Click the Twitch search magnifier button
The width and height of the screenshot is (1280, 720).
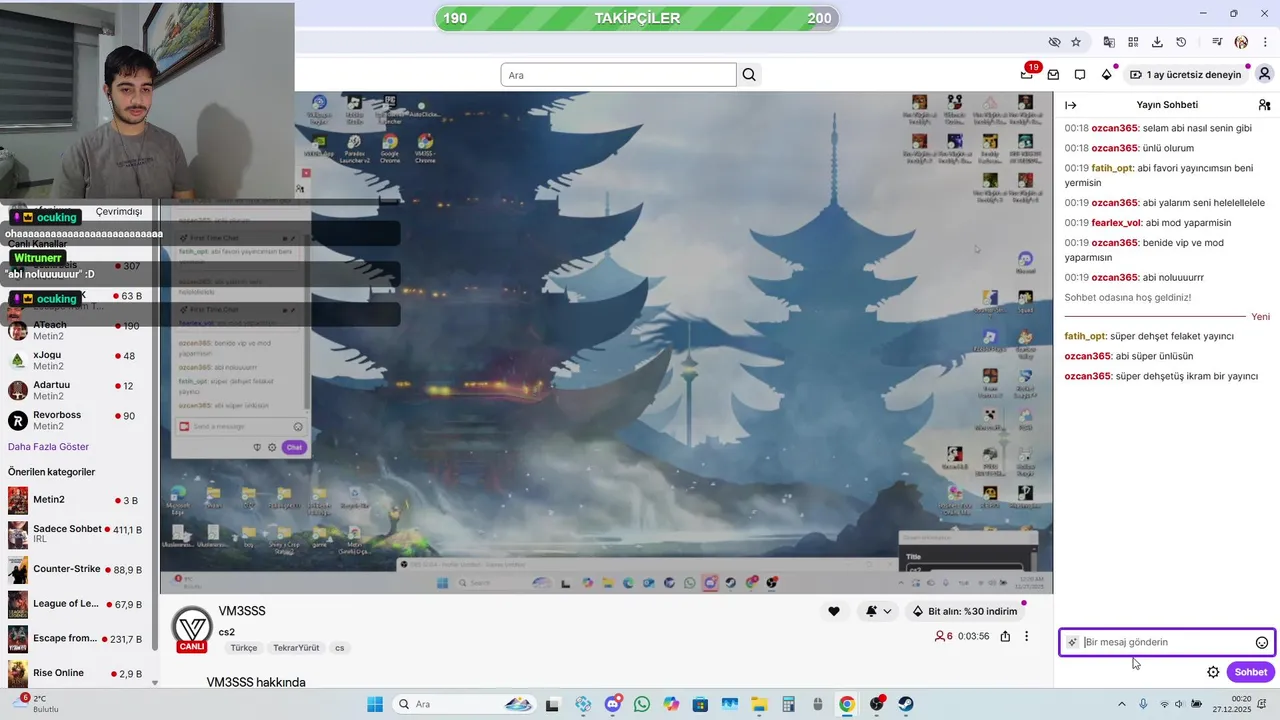pos(749,75)
